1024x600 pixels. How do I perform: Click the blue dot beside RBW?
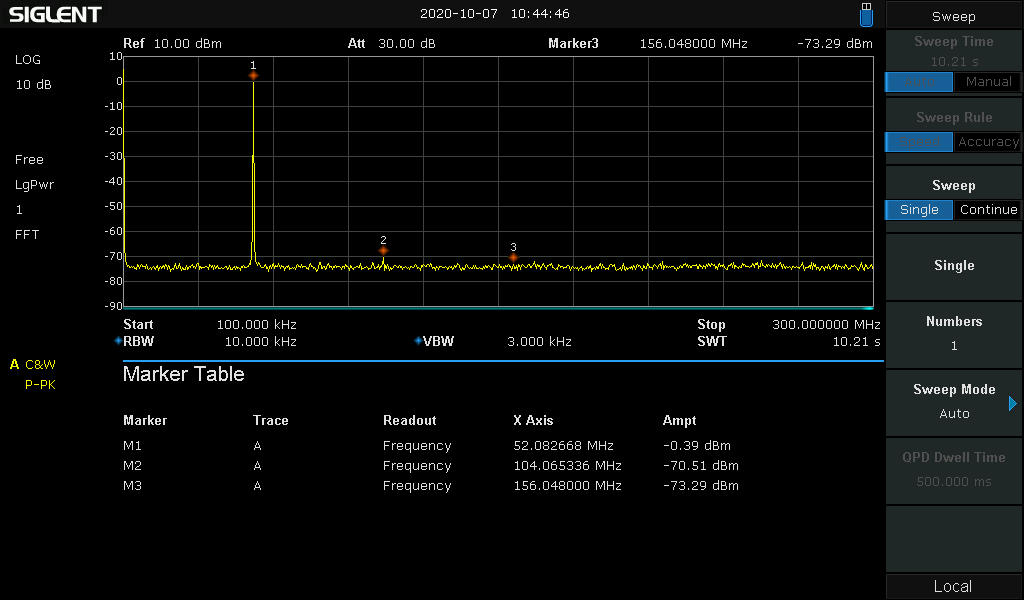(x=118, y=341)
